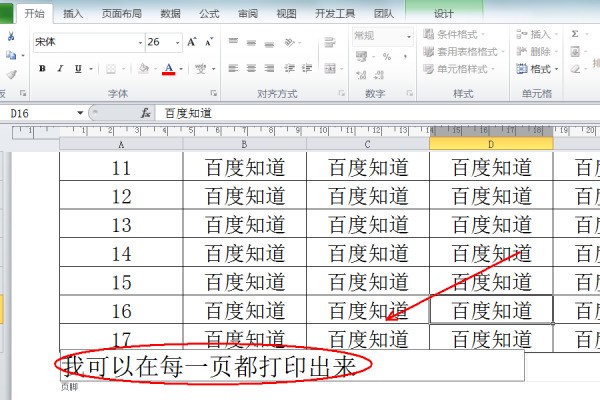Screen dimensions: 600x400
Task: Click Increase Decimal icon
Action: click(x=361, y=75)
